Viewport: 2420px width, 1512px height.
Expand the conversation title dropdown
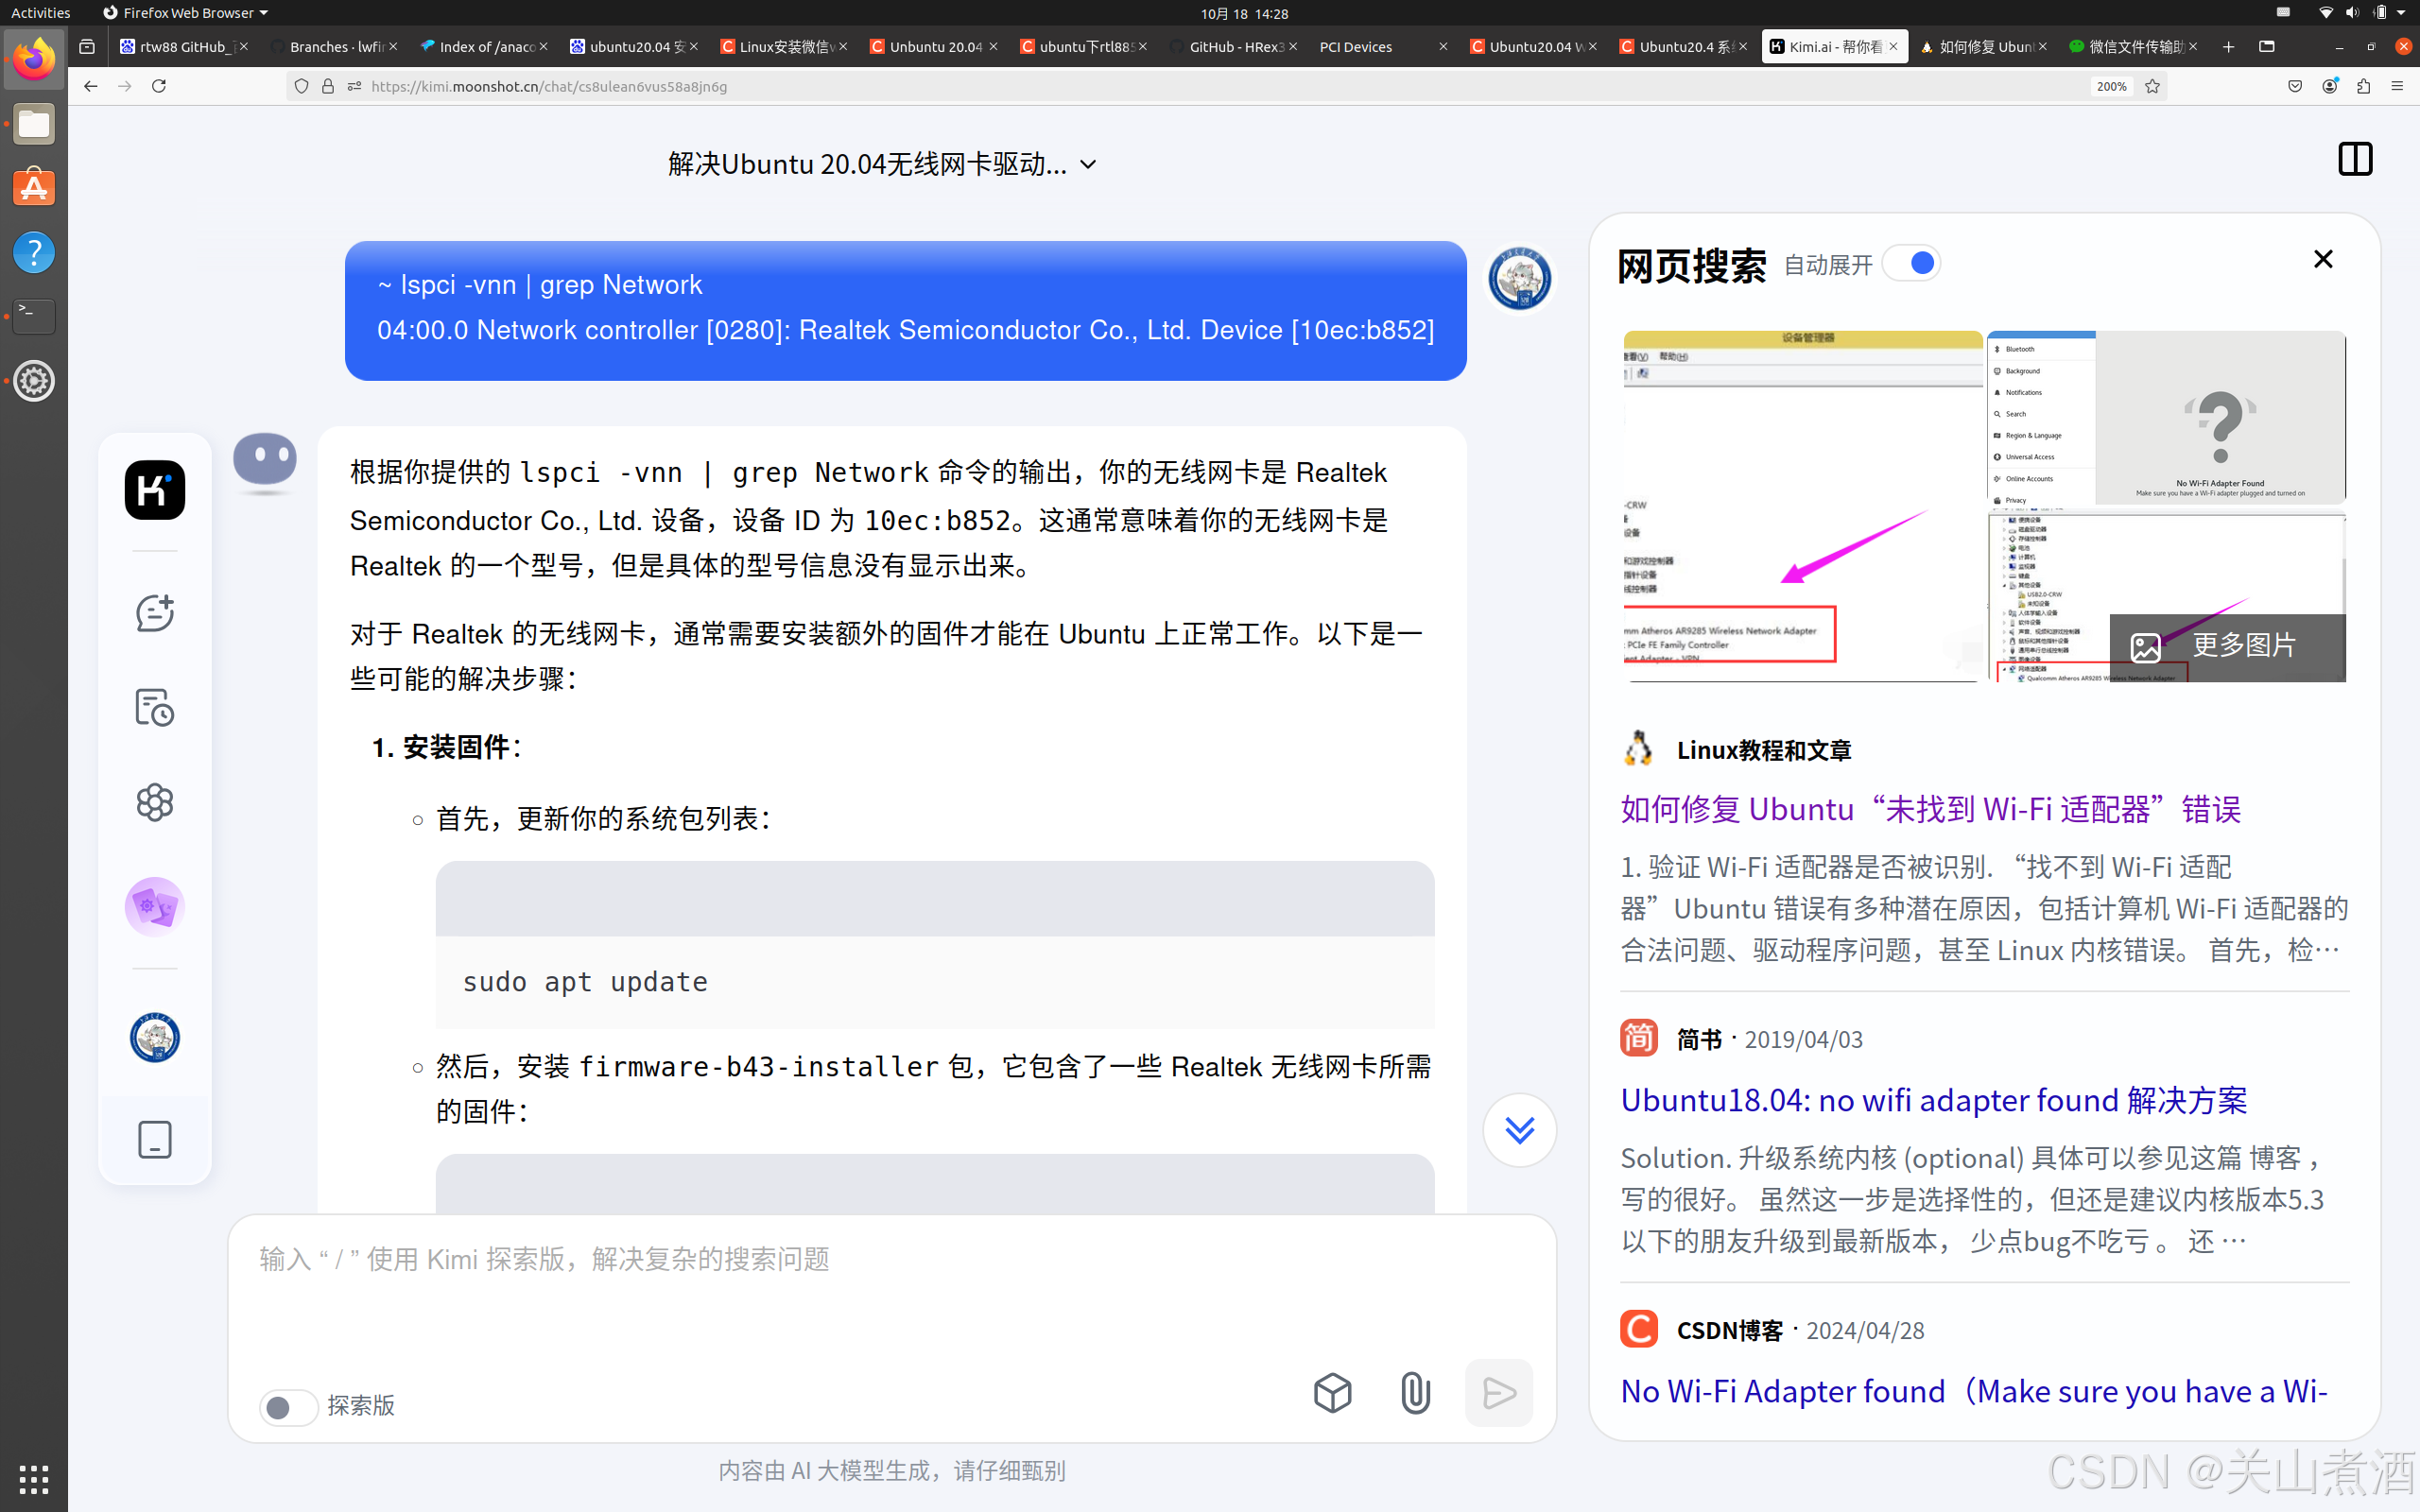(x=1089, y=164)
